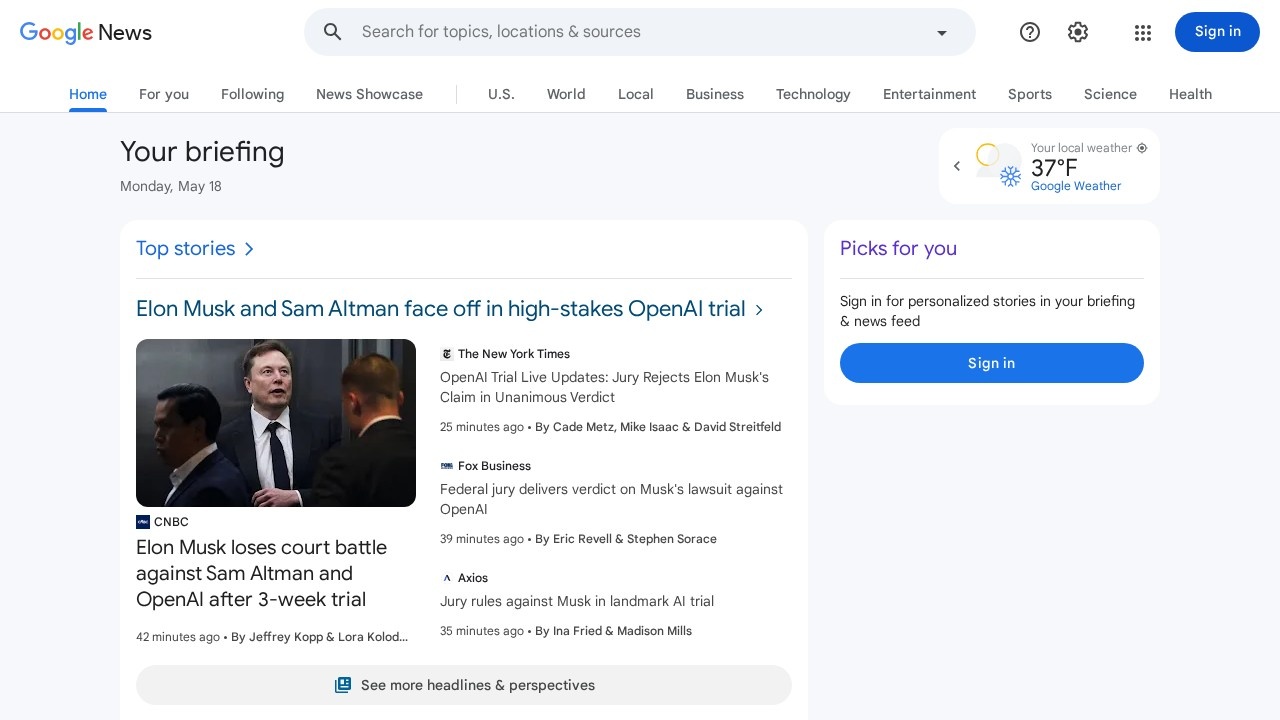Screen dimensions: 1280x720
Task: Switch to the Local tab
Action: (636, 94)
